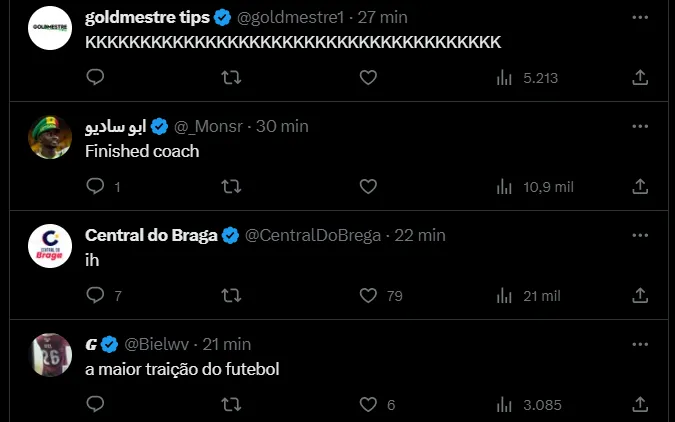The height and width of the screenshot is (422, 675).
Task: Open more options on goldmestre tips tweet
Action: click(640, 17)
